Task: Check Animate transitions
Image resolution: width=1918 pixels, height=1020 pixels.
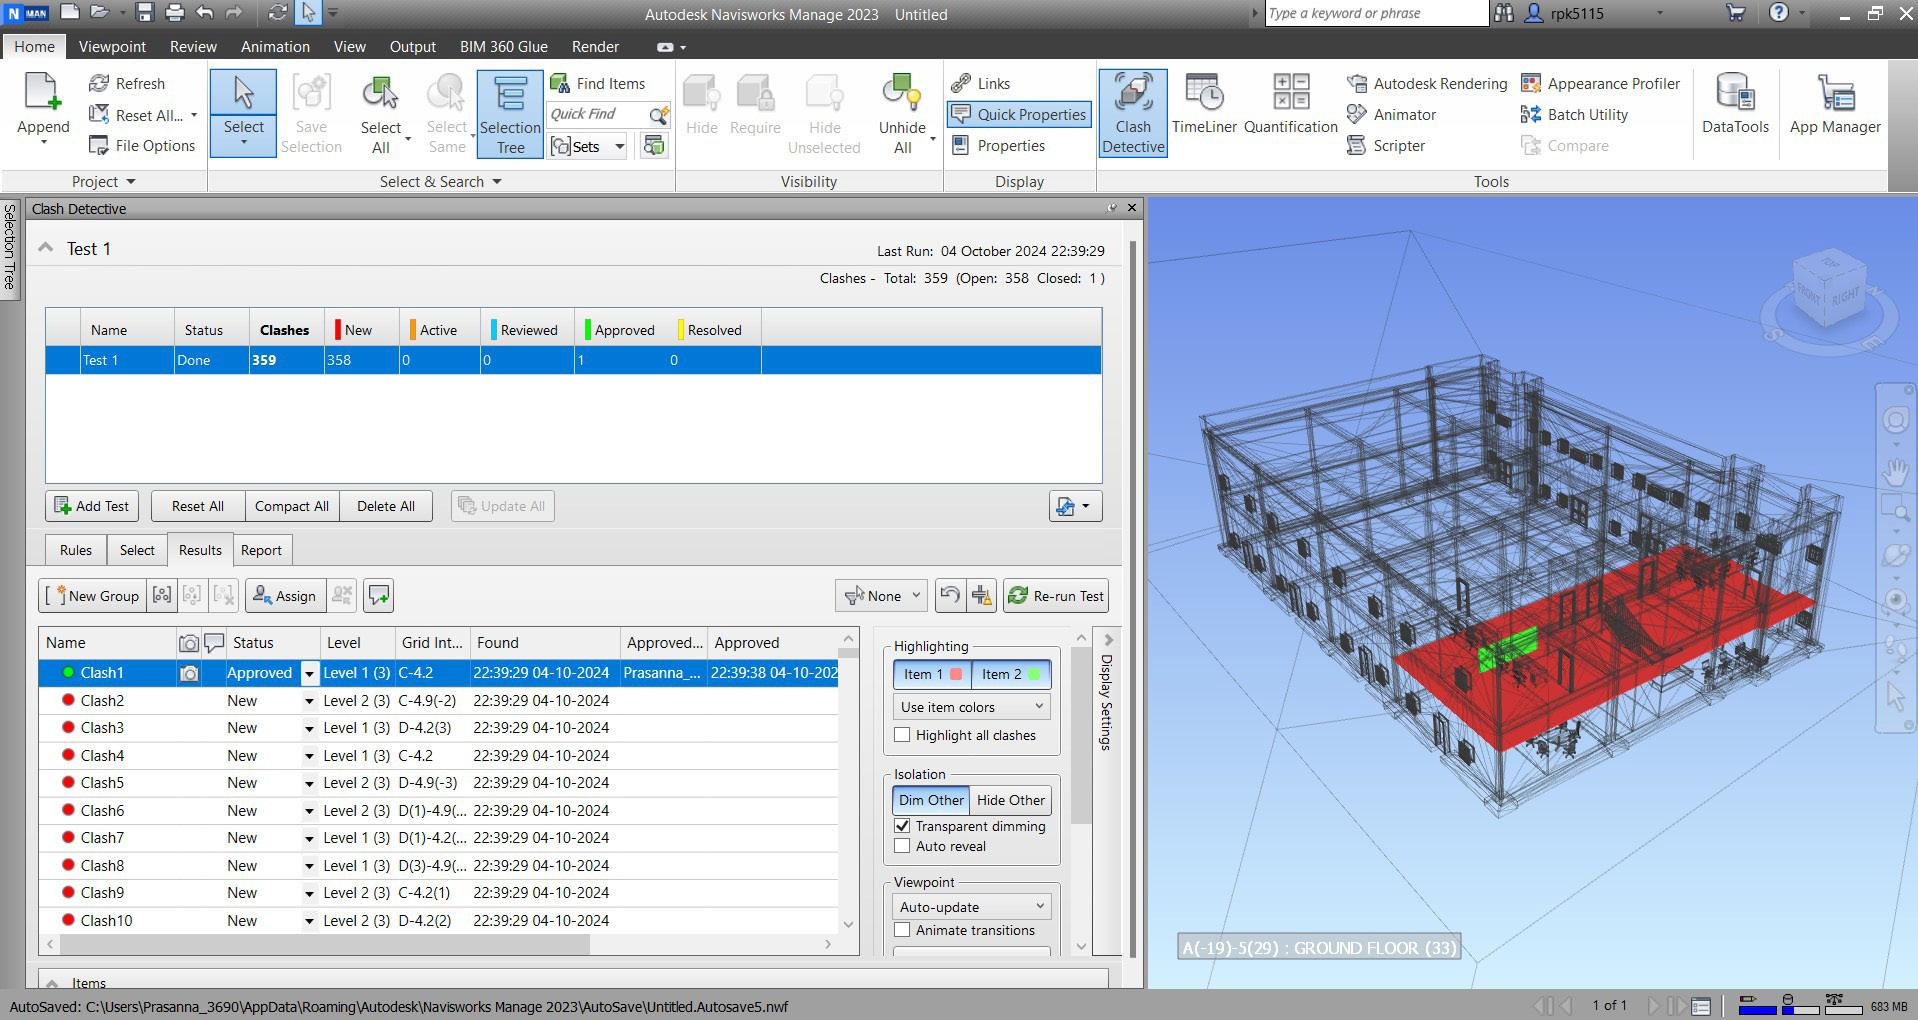Action: 902,930
